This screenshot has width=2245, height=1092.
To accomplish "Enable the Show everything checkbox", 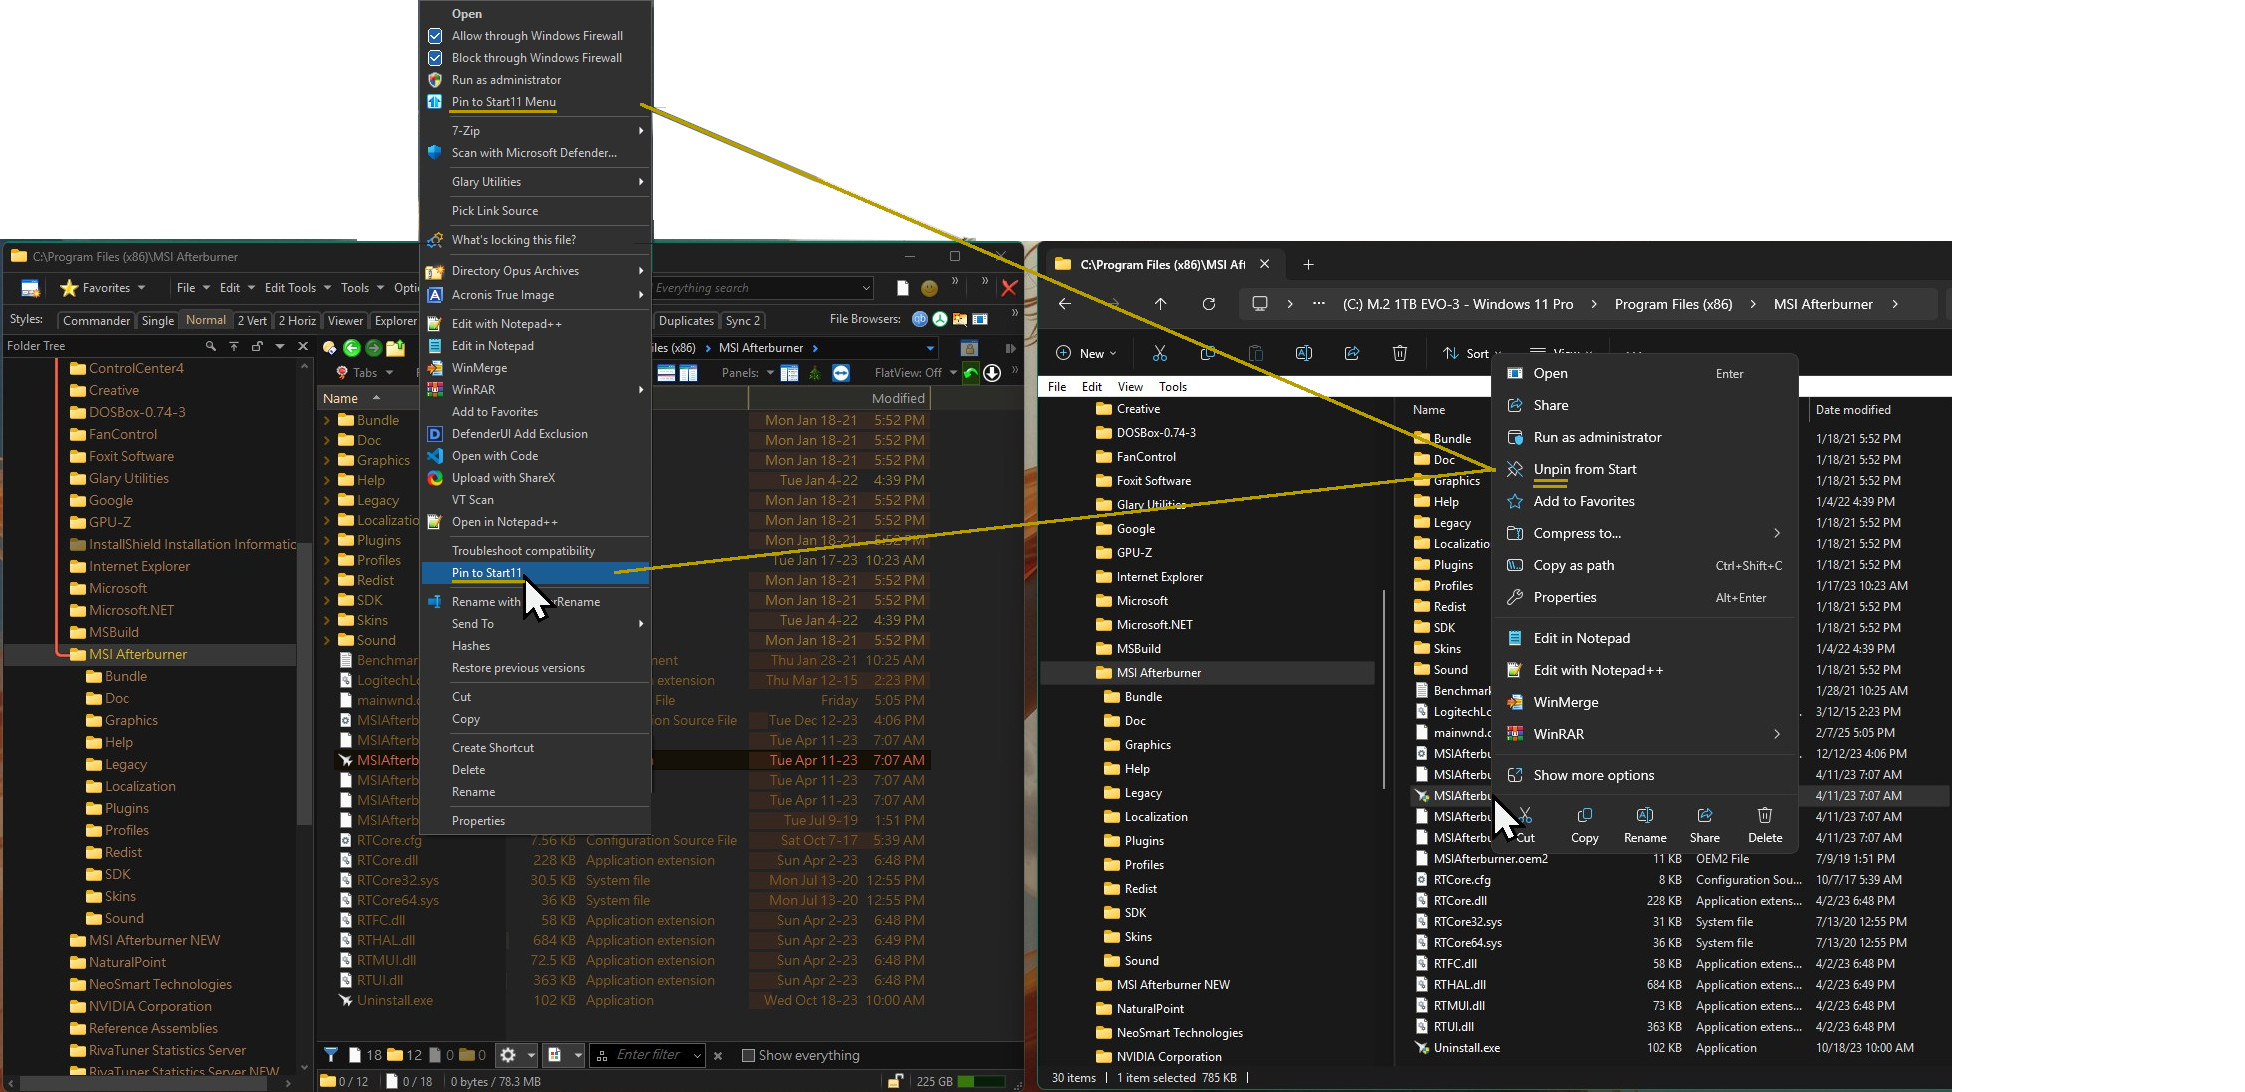I will point(748,1055).
